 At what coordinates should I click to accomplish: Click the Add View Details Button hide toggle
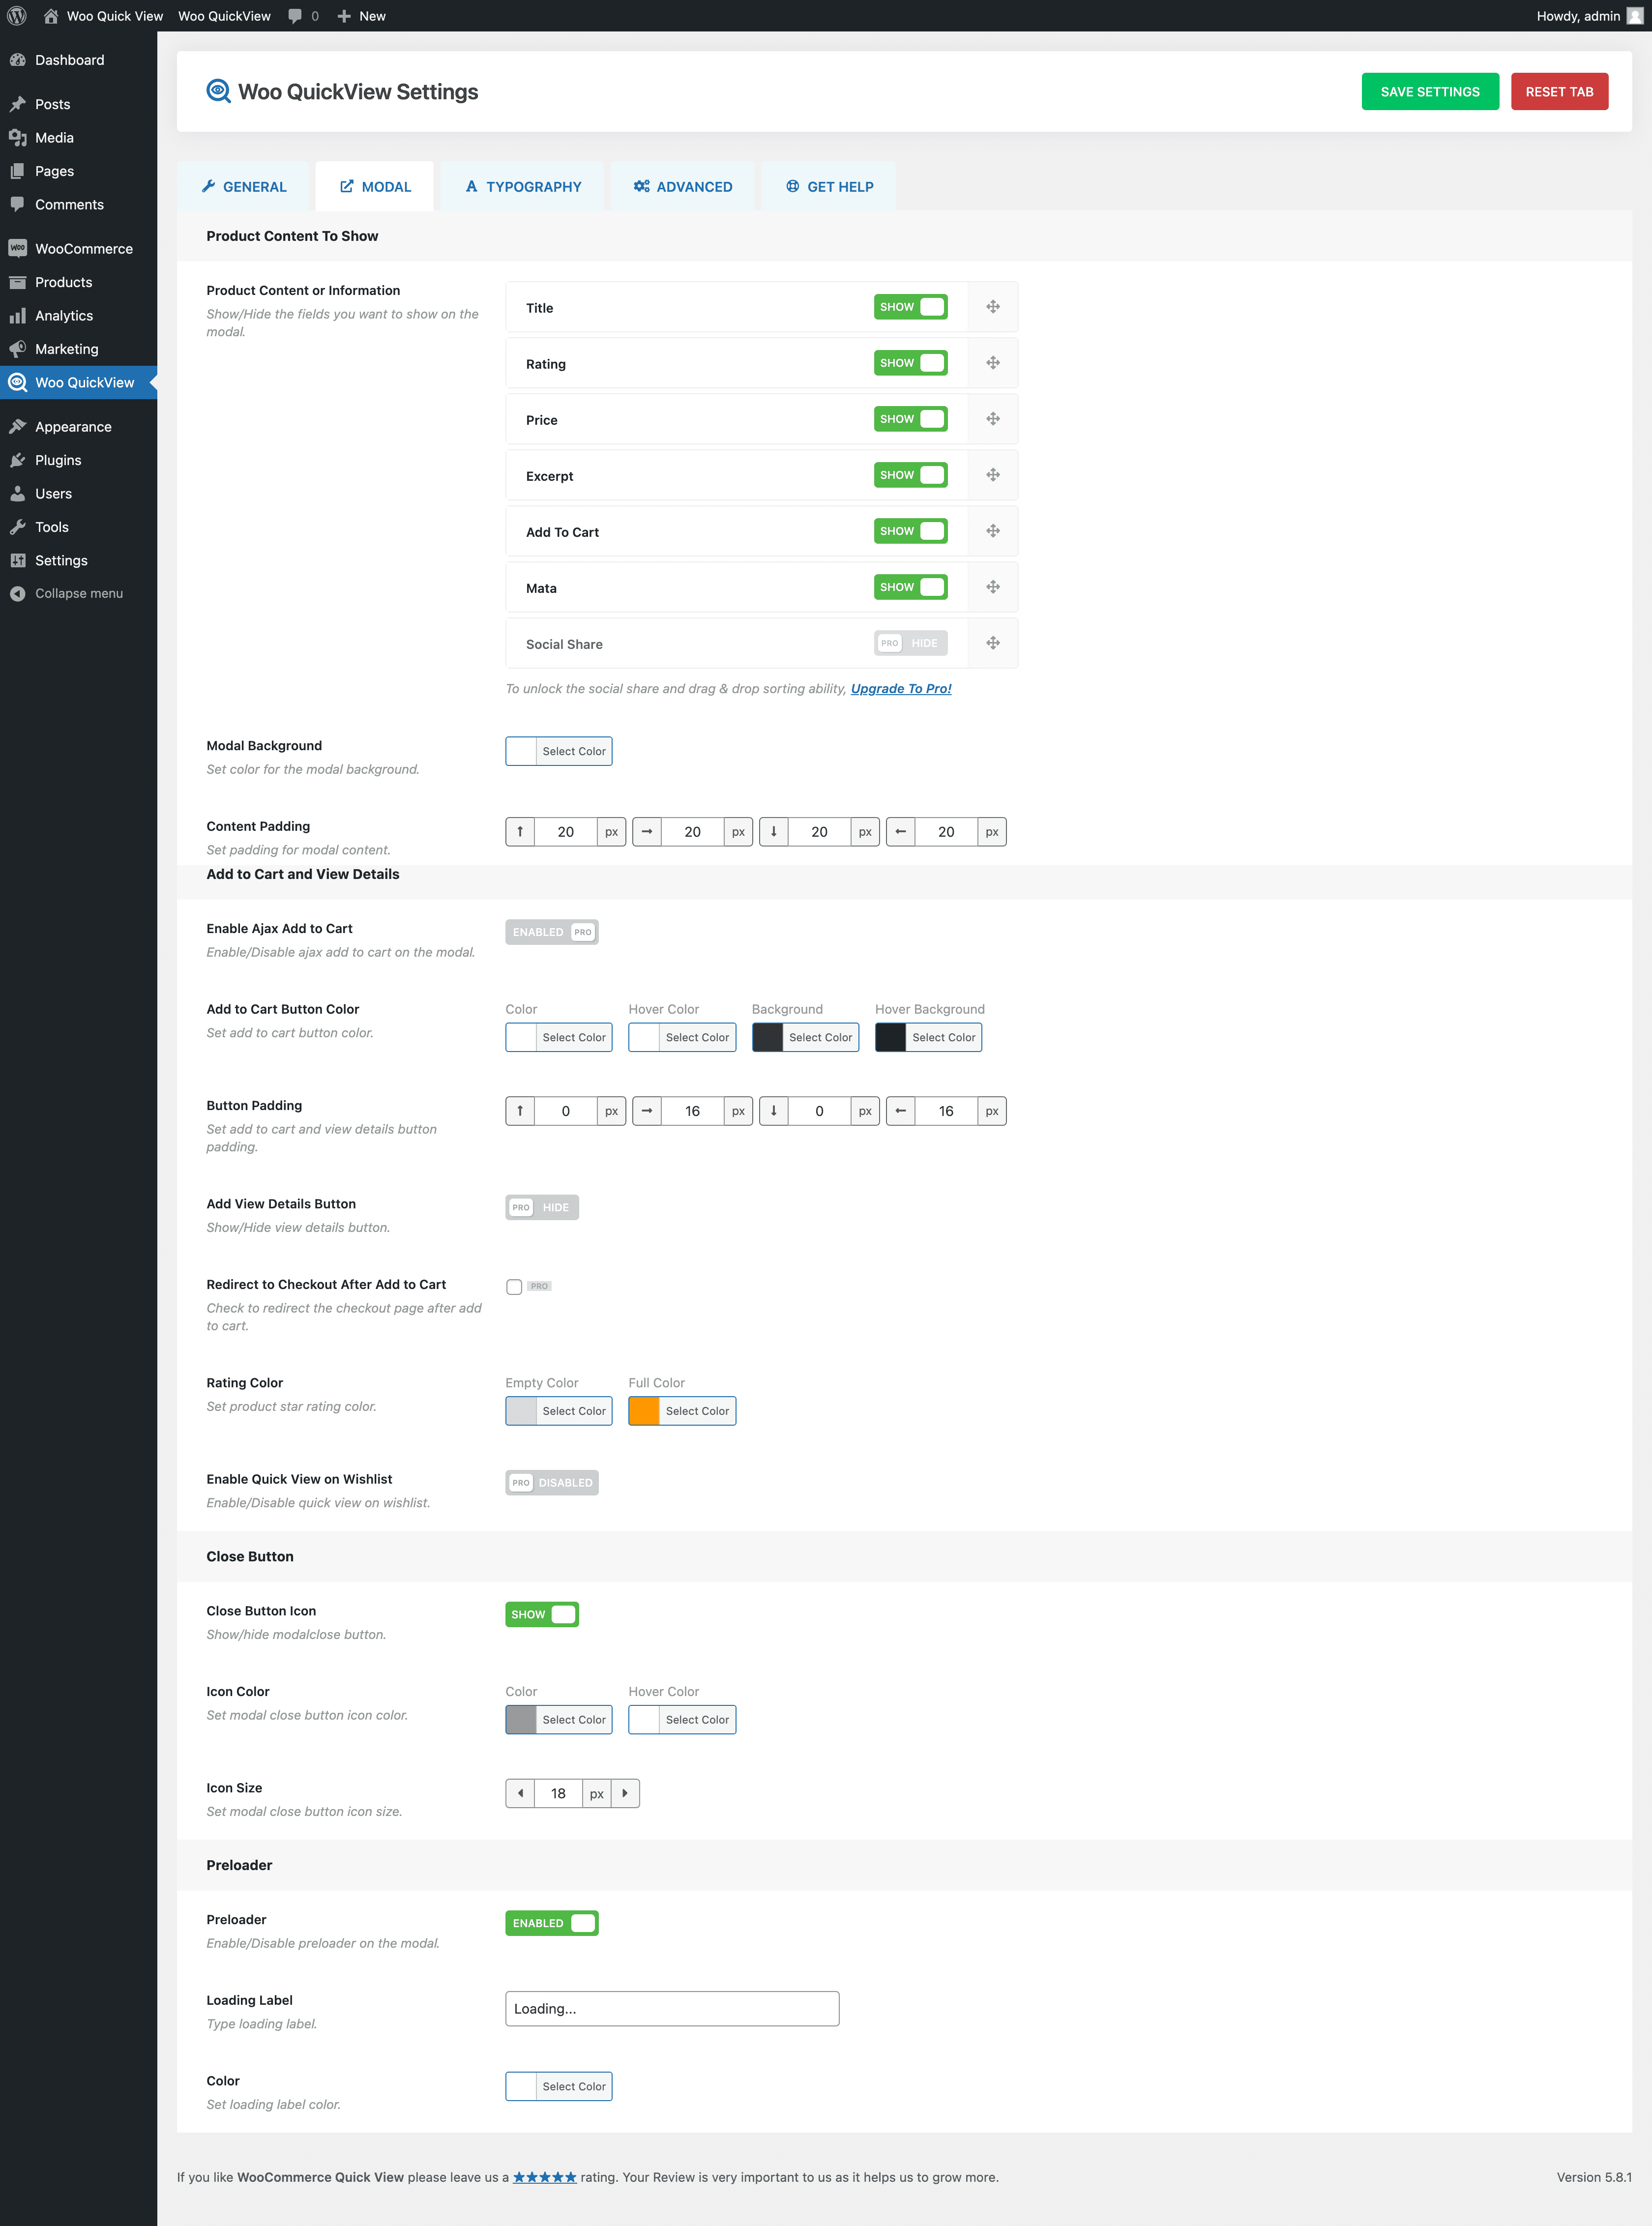point(542,1207)
